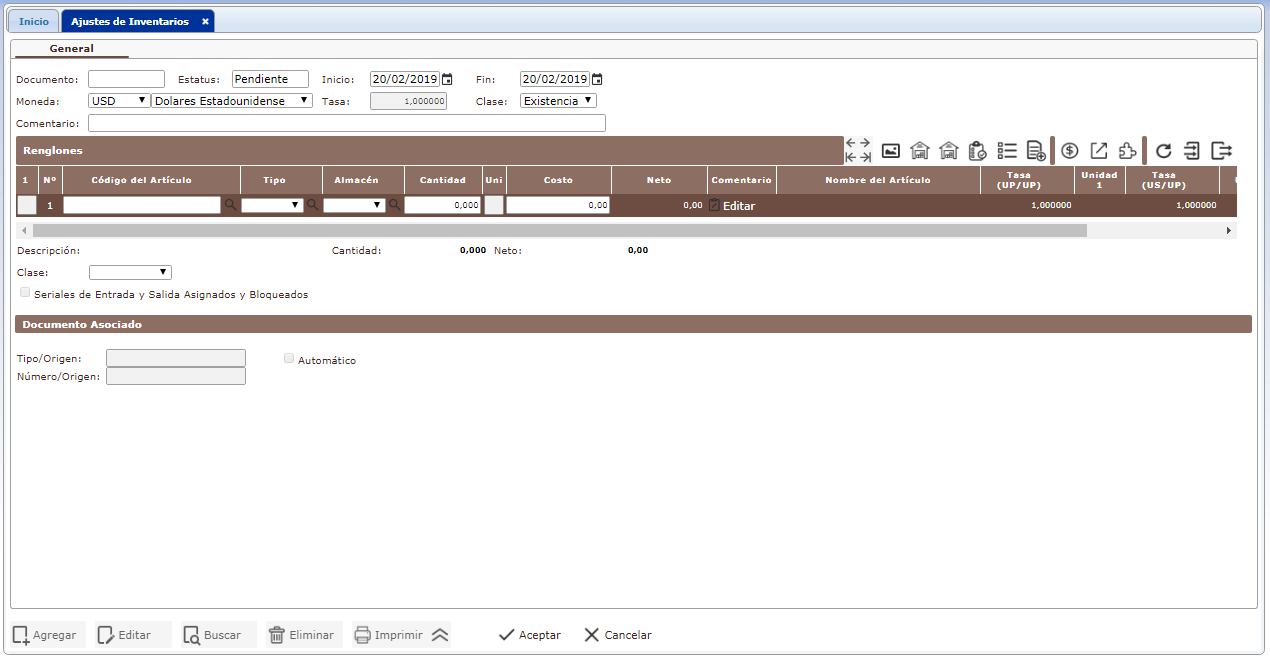Switch to the Inicio tab
1270x659 pixels.
click(34, 21)
